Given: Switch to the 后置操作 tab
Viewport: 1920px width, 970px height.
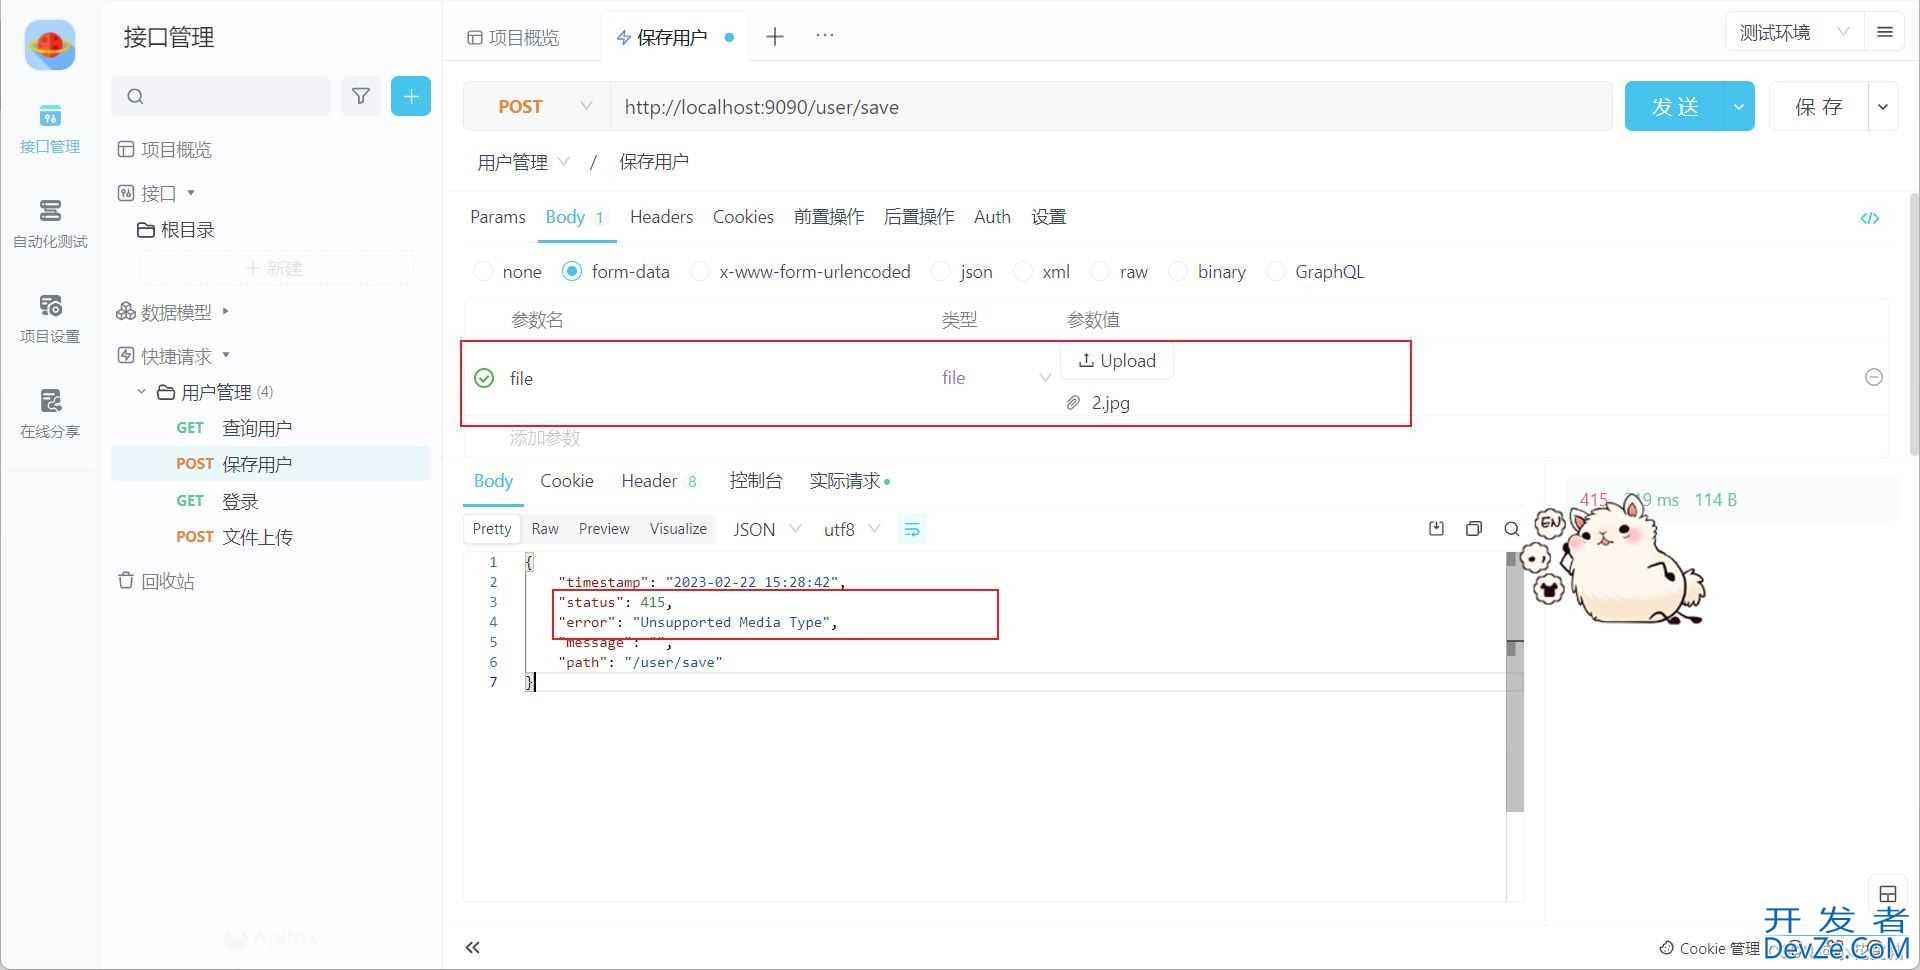Looking at the screenshot, I should point(919,217).
